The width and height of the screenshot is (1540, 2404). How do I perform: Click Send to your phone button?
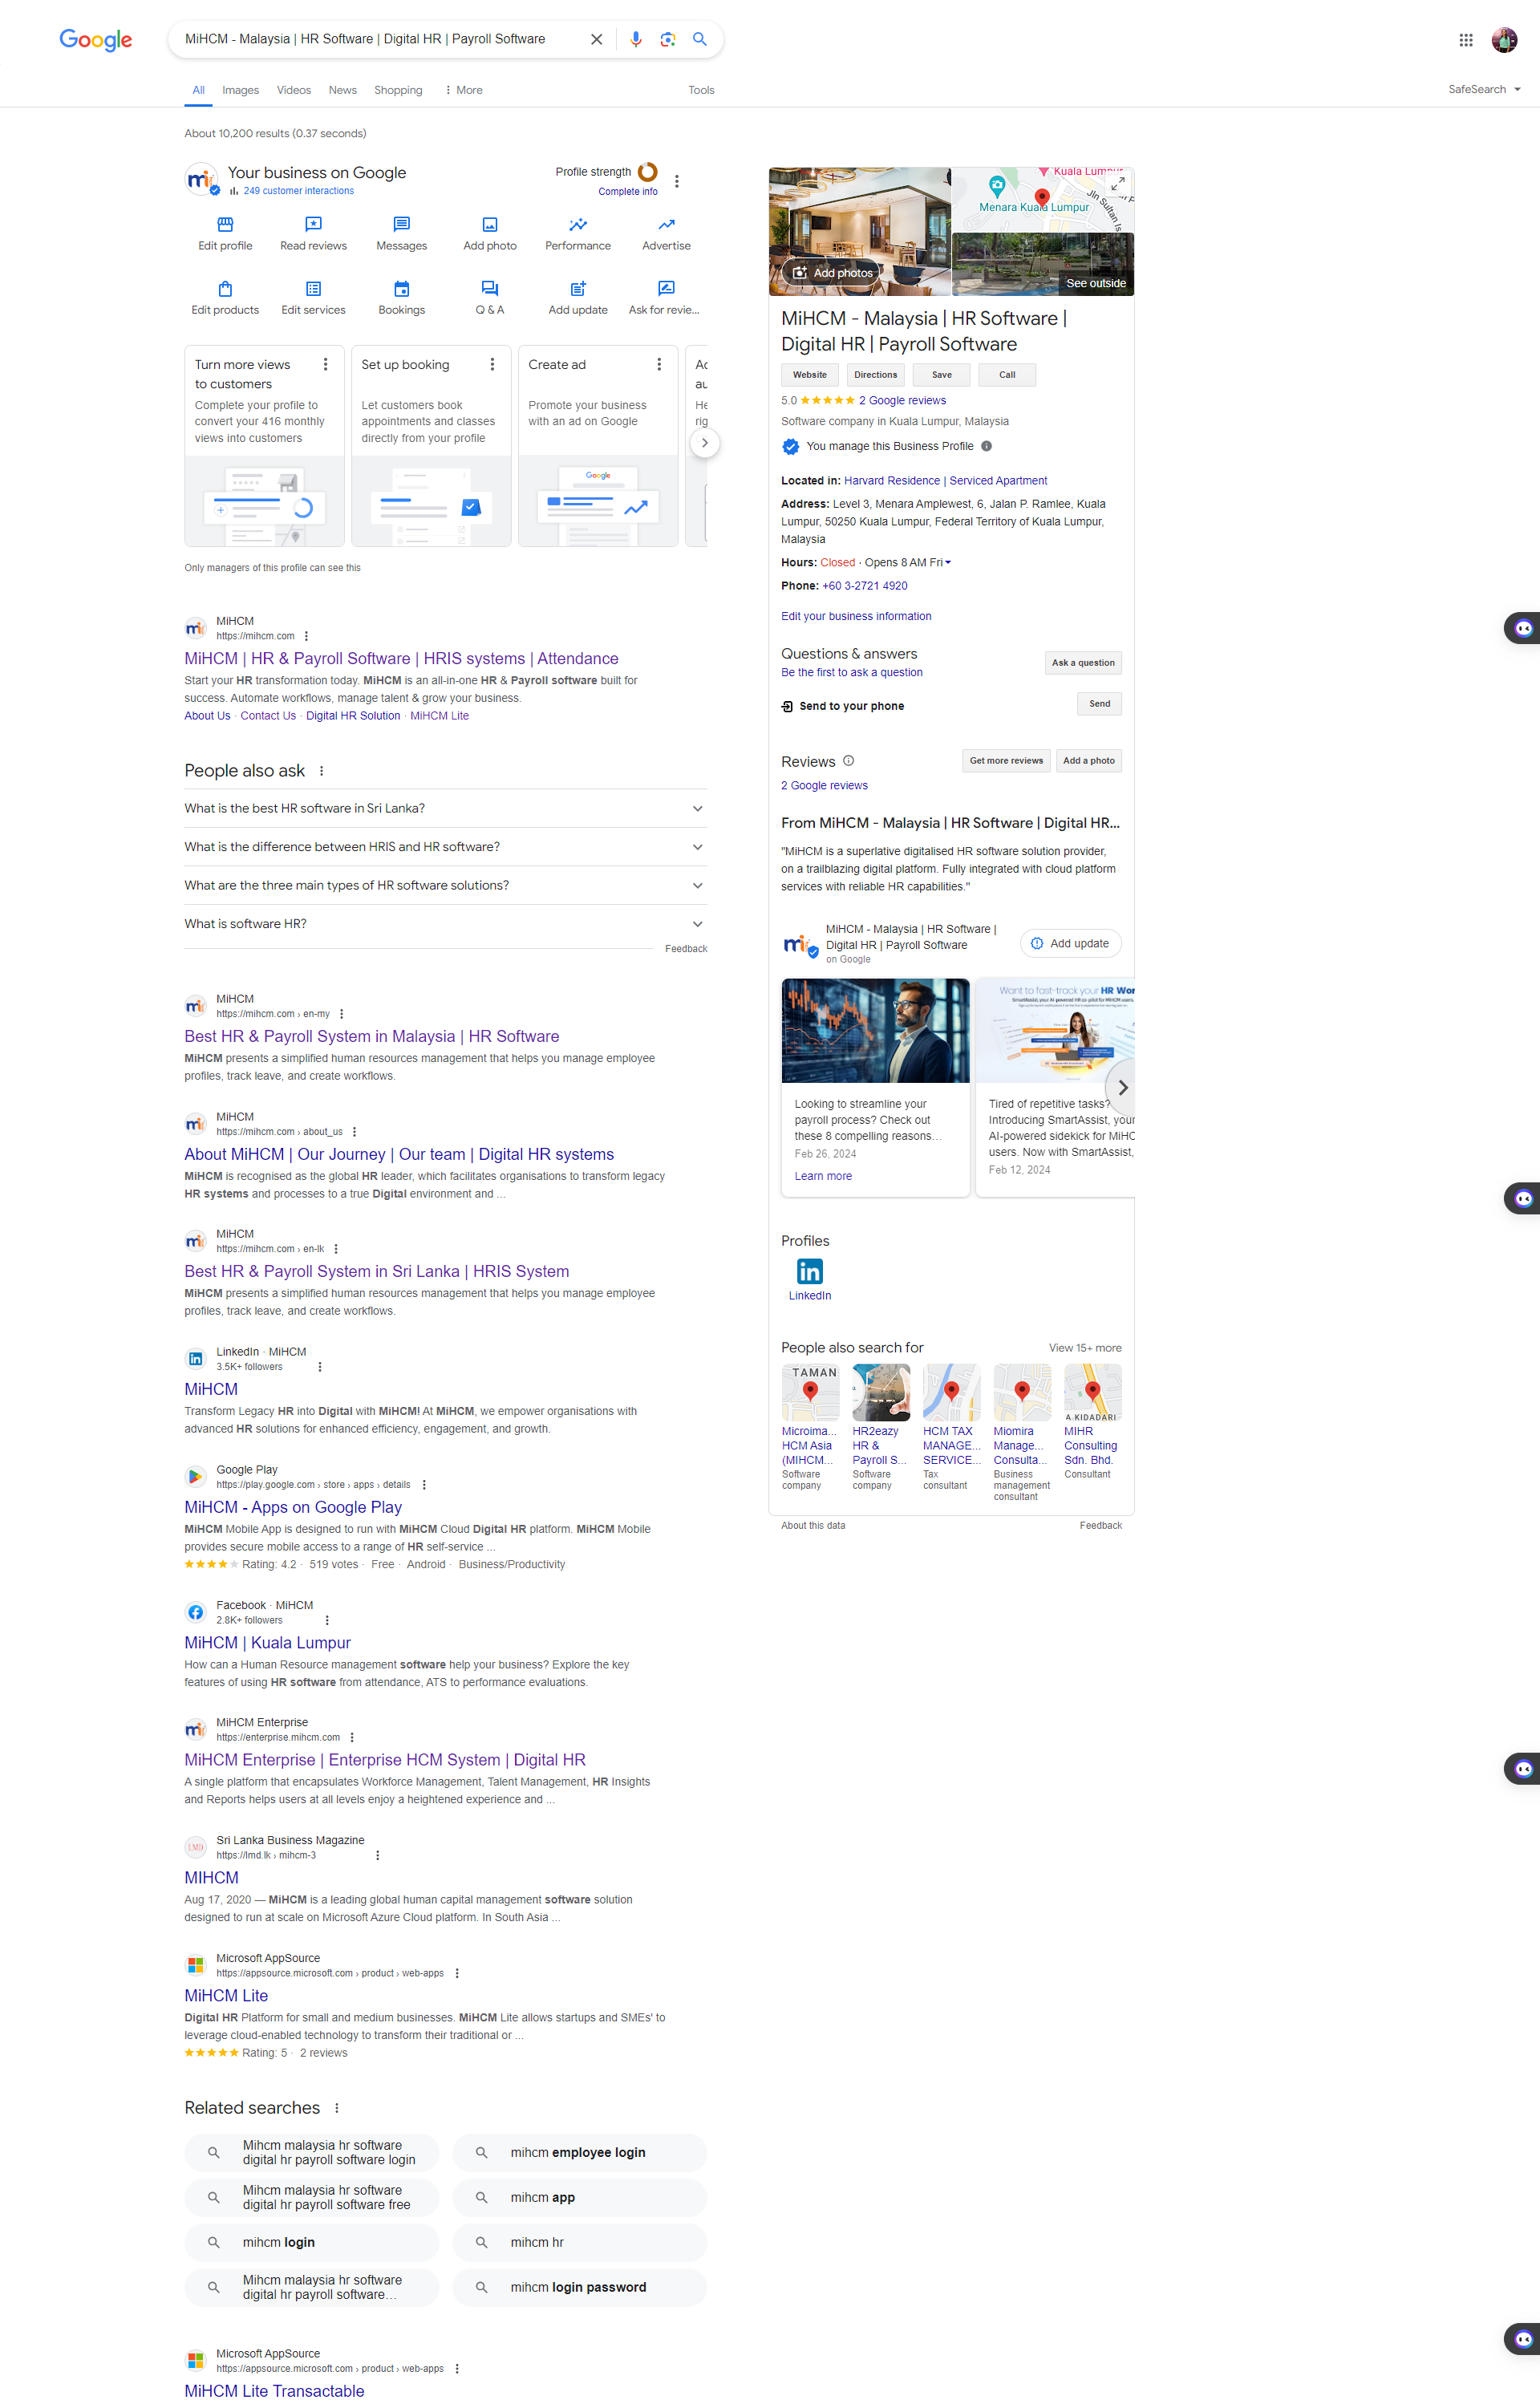[x=1099, y=704]
